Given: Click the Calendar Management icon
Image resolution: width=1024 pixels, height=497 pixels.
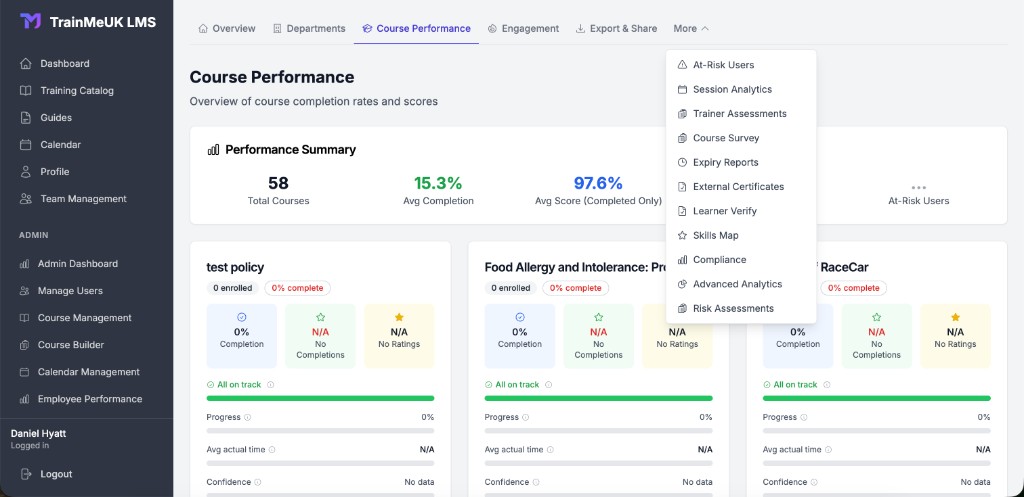Looking at the screenshot, I should pyautogui.click(x=24, y=372).
